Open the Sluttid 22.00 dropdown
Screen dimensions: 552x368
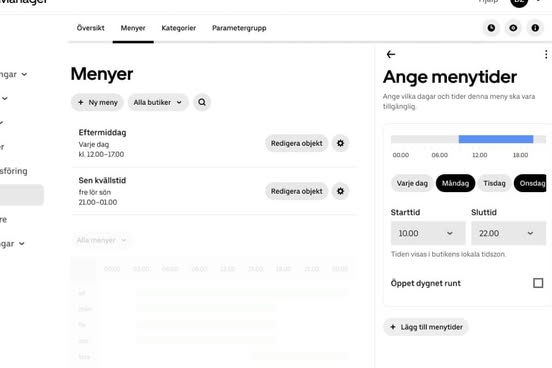[x=508, y=233]
